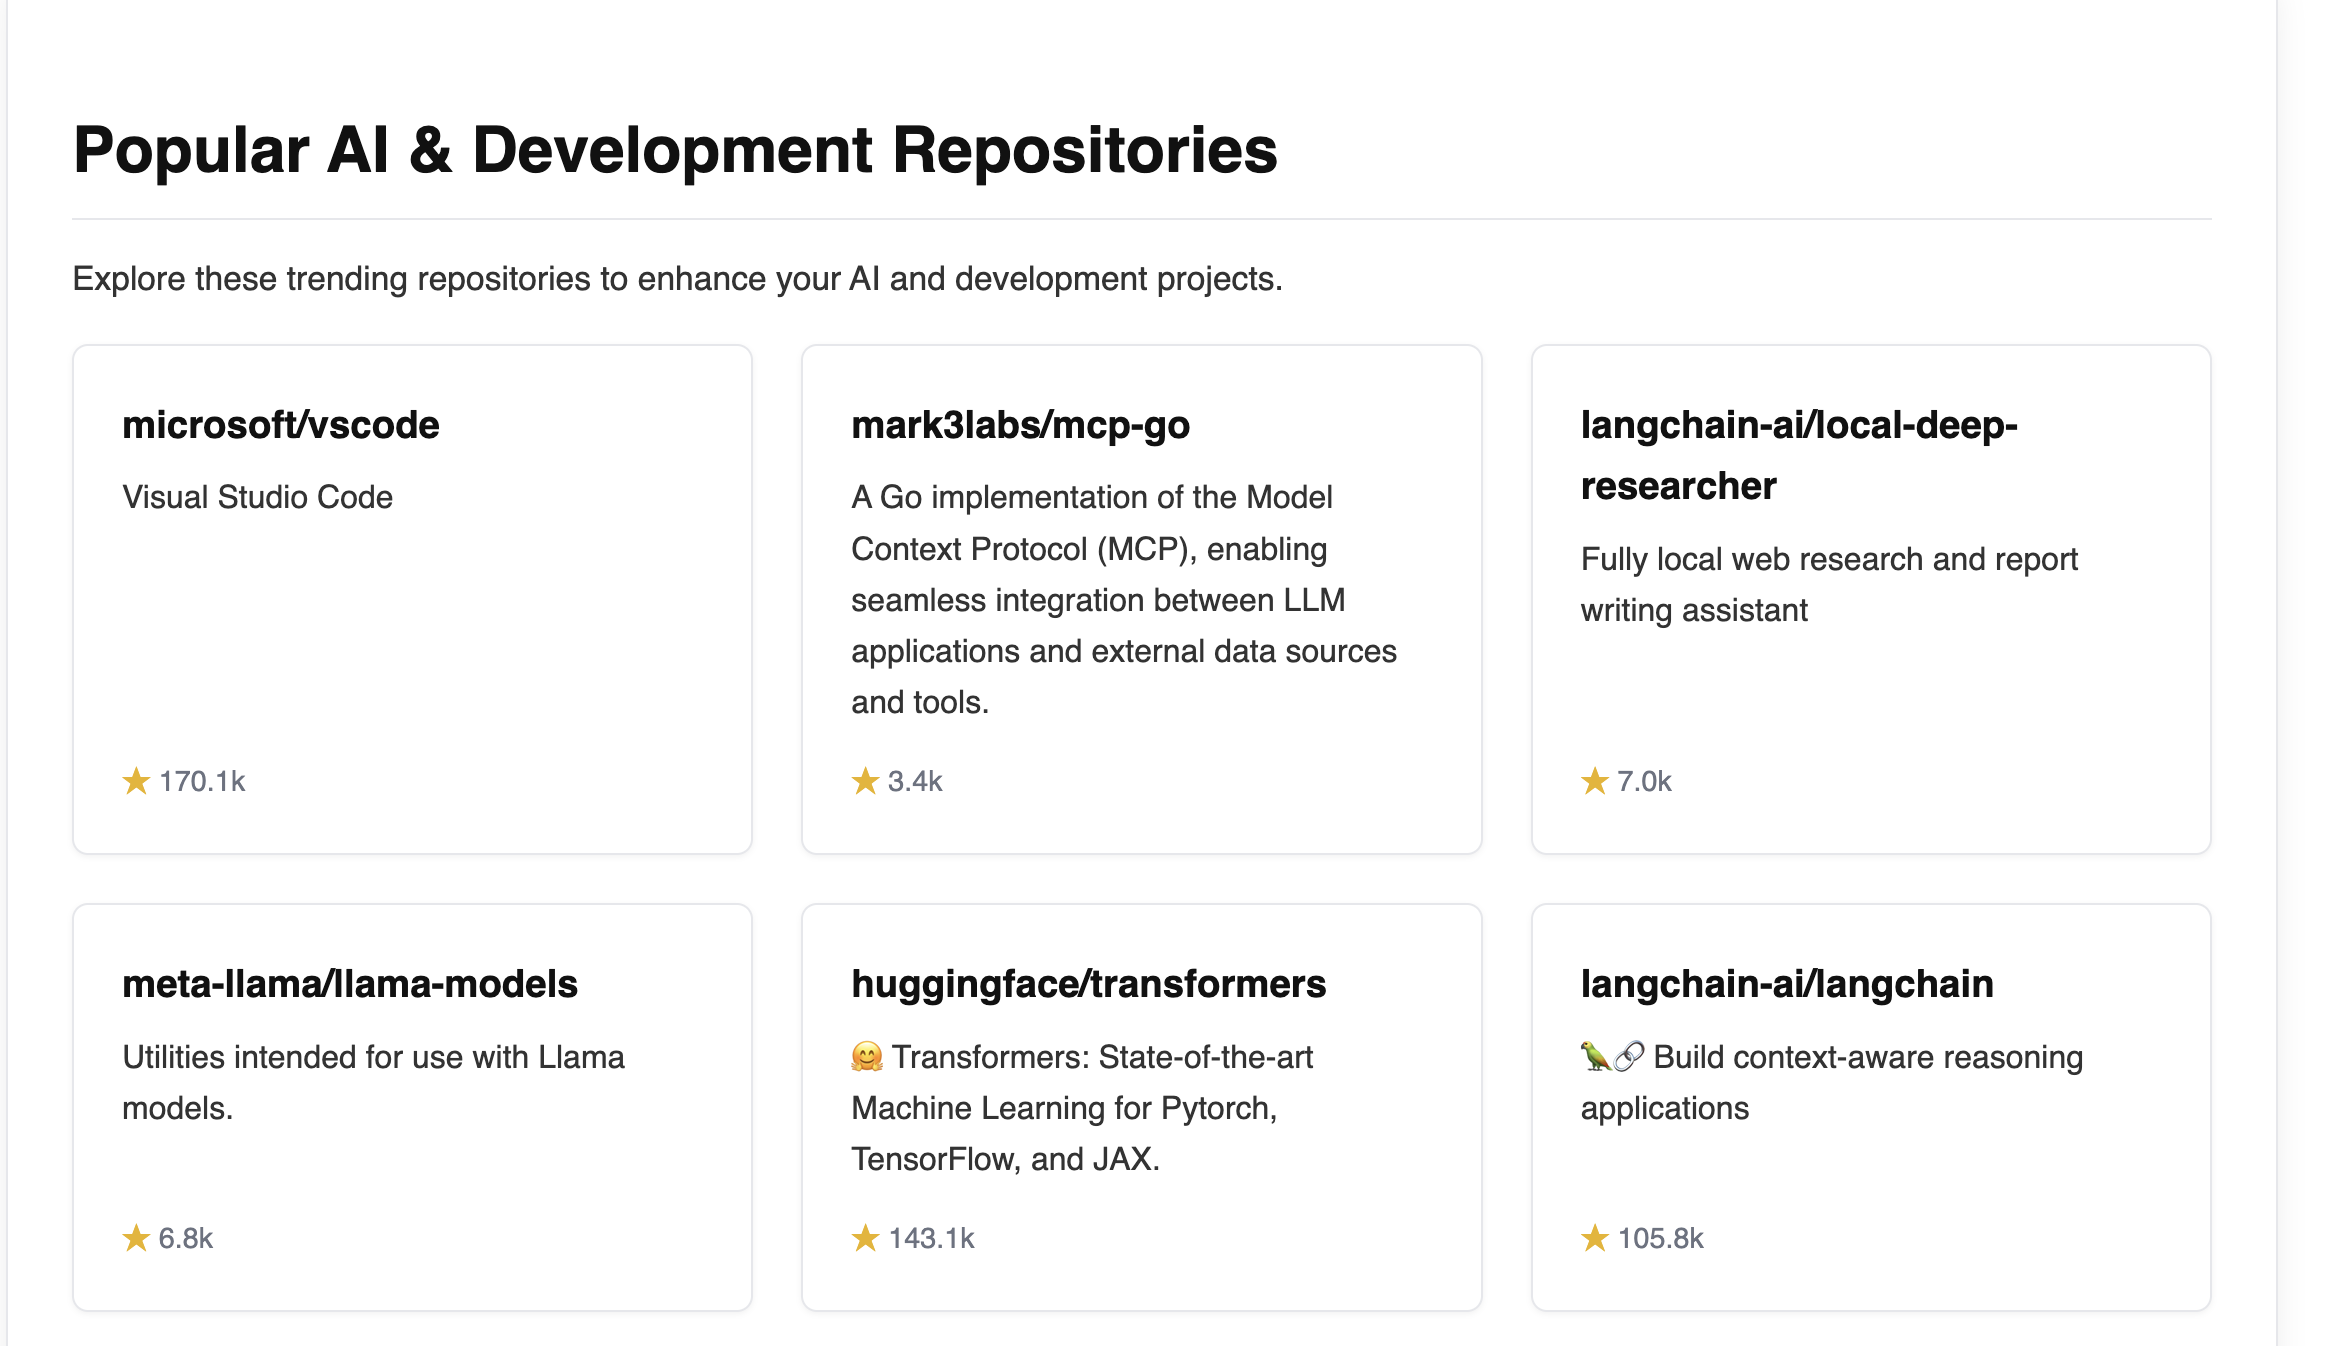Click the Visual Studio Code description text

click(257, 497)
